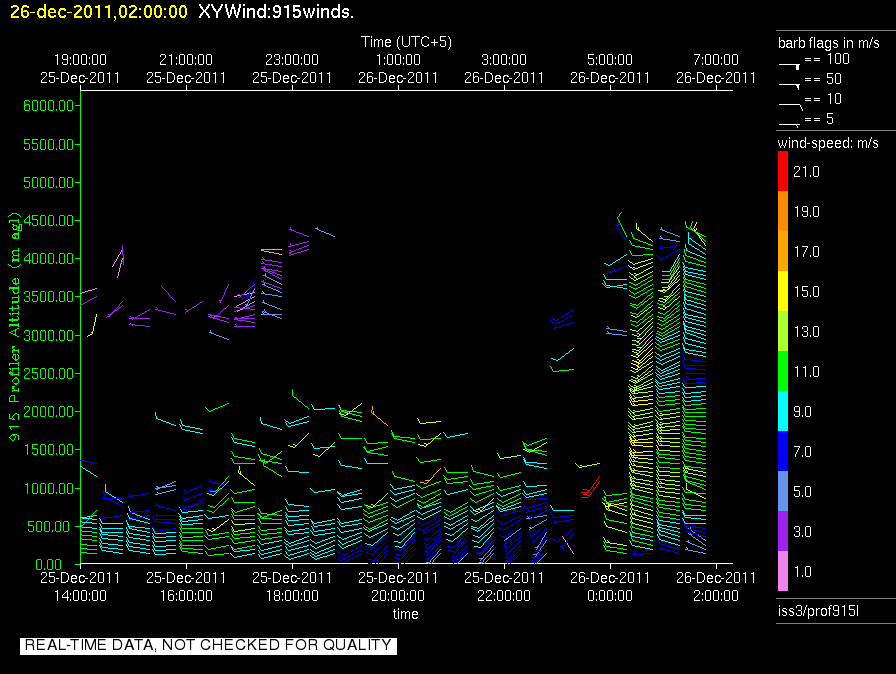896x674 pixels.
Task: Click the 'barb flags in m/s' legend heading
Action: 829,43
